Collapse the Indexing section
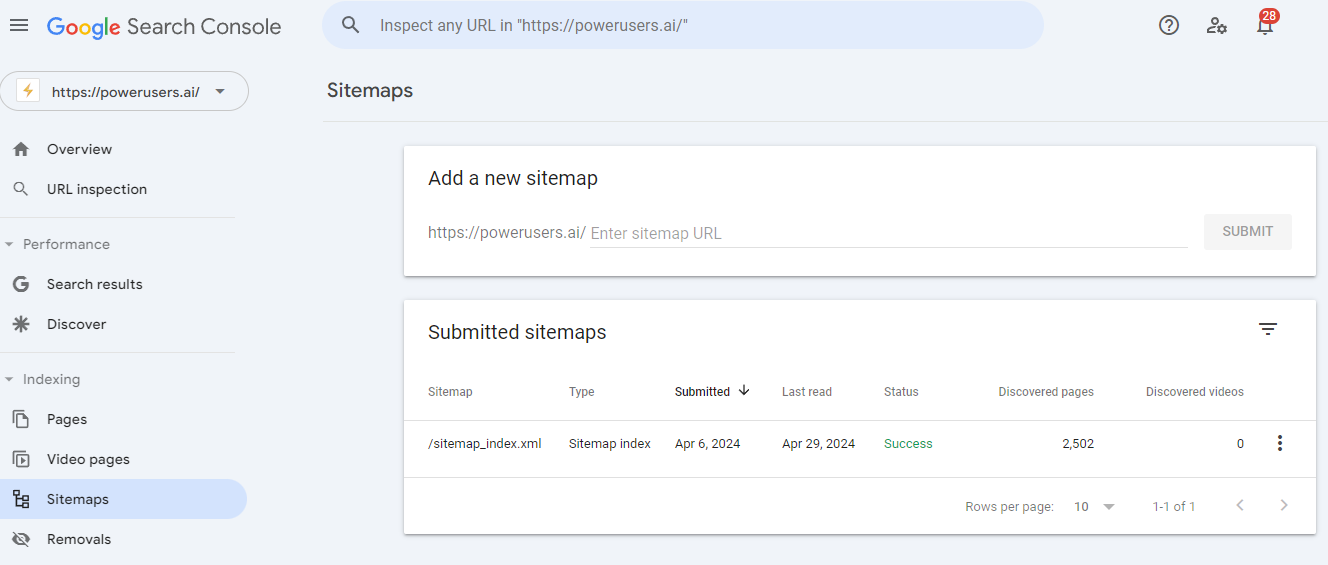Screen dimensions: 1328x565 point(9,379)
